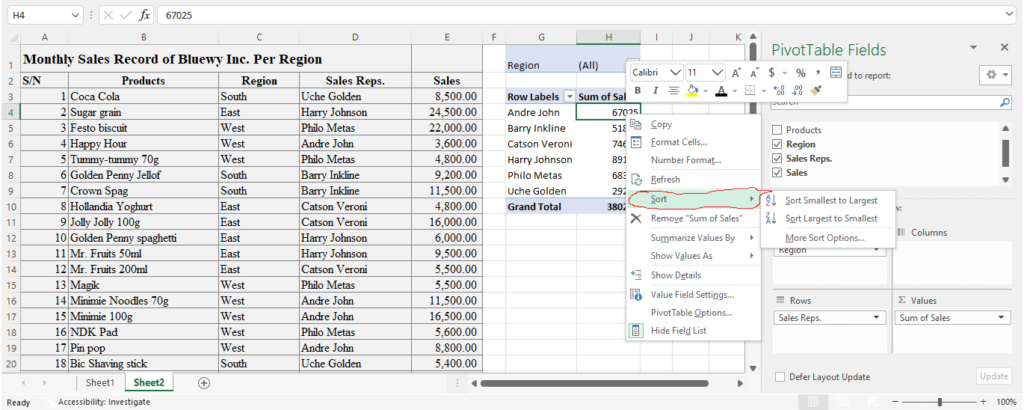Click search magnifier in PivotTable Fields
This screenshot has width=1024, height=410.
[x=1004, y=102]
